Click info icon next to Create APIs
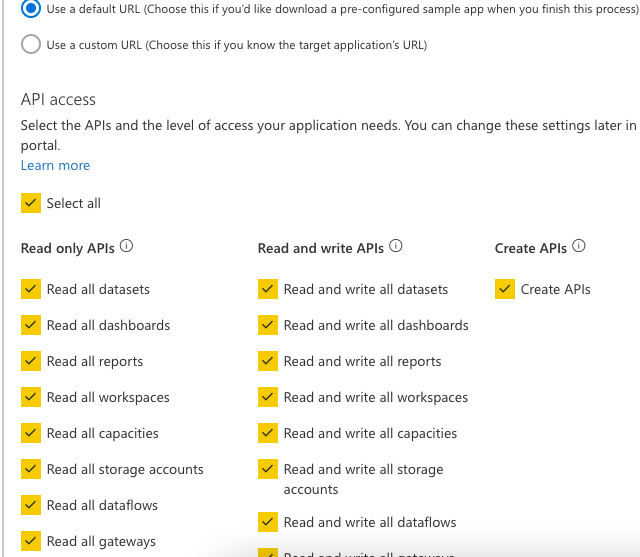 (578, 248)
